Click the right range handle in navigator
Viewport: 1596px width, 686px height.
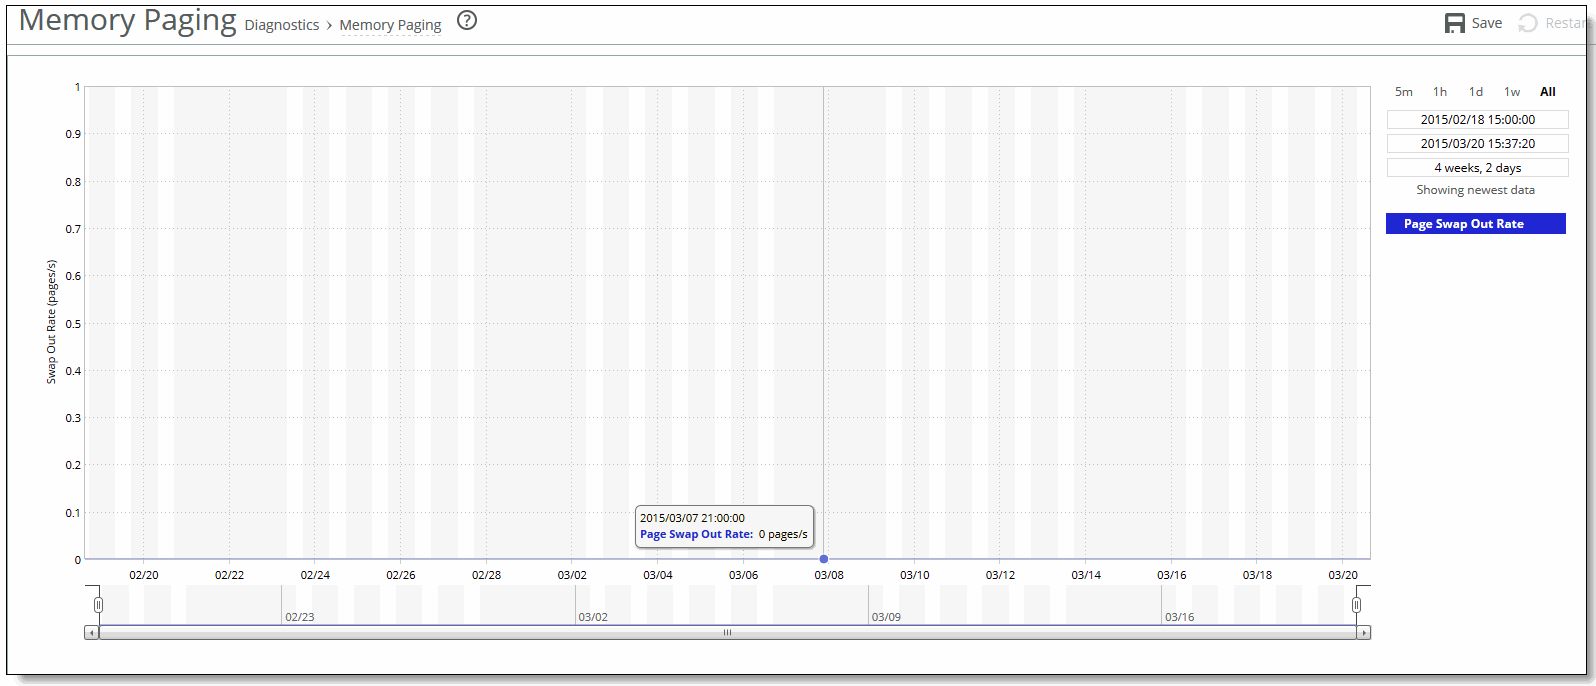[x=1356, y=605]
